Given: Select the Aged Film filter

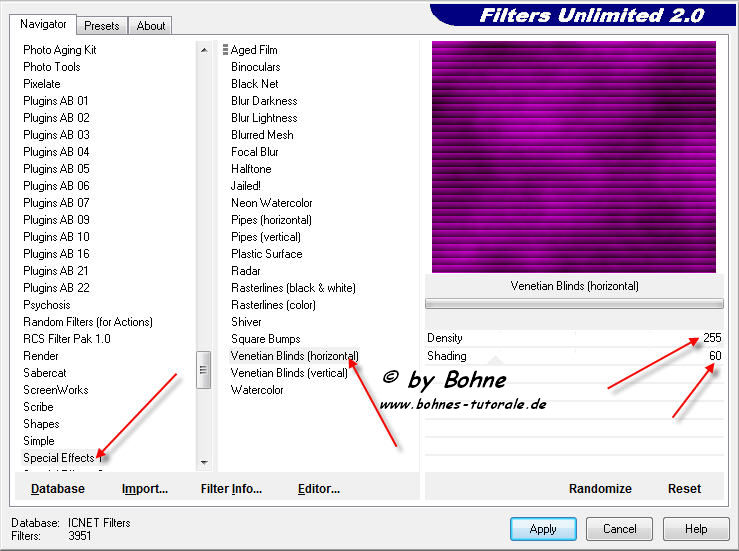Looking at the screenshot, I should coord(254,50).
